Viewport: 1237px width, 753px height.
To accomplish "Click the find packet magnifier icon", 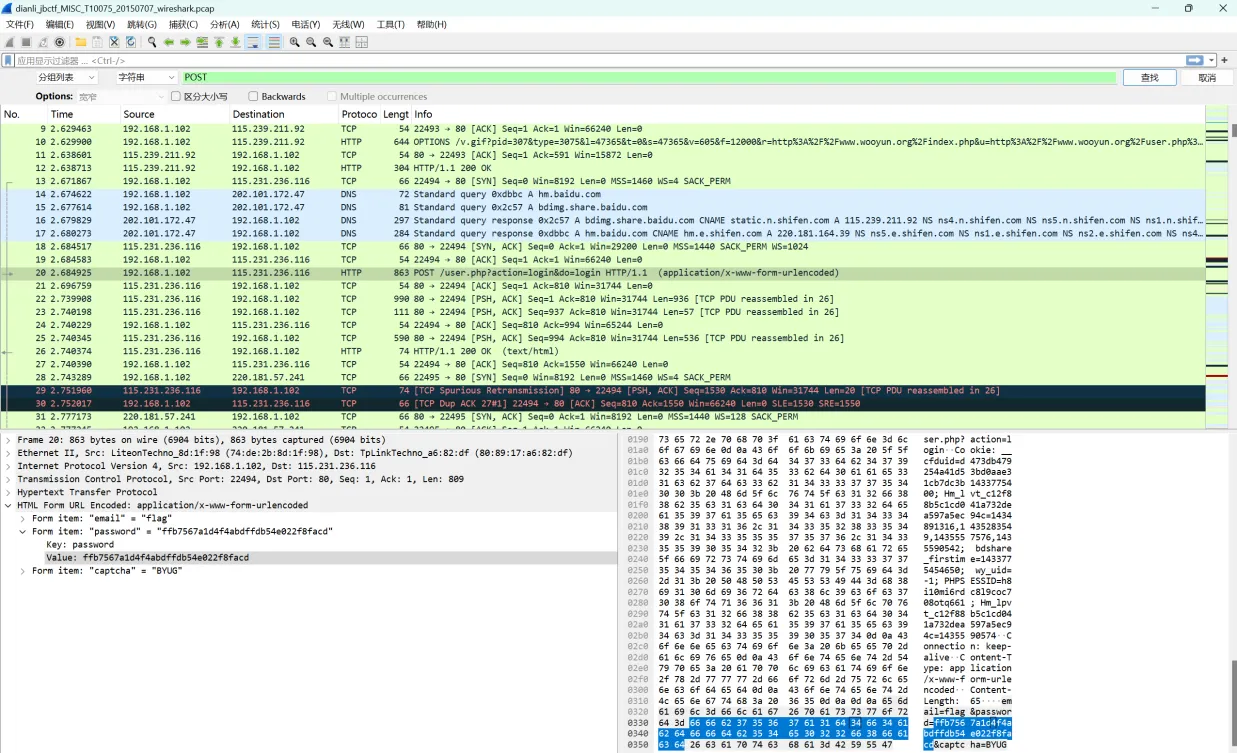I will (152, 42).
